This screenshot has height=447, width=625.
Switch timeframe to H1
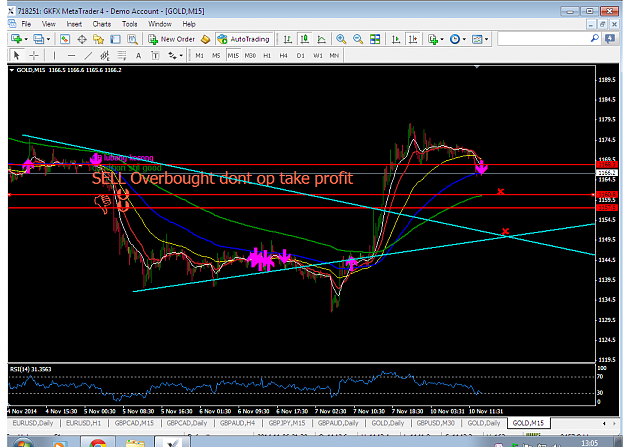pyautogui.click(x=267, y=55)
